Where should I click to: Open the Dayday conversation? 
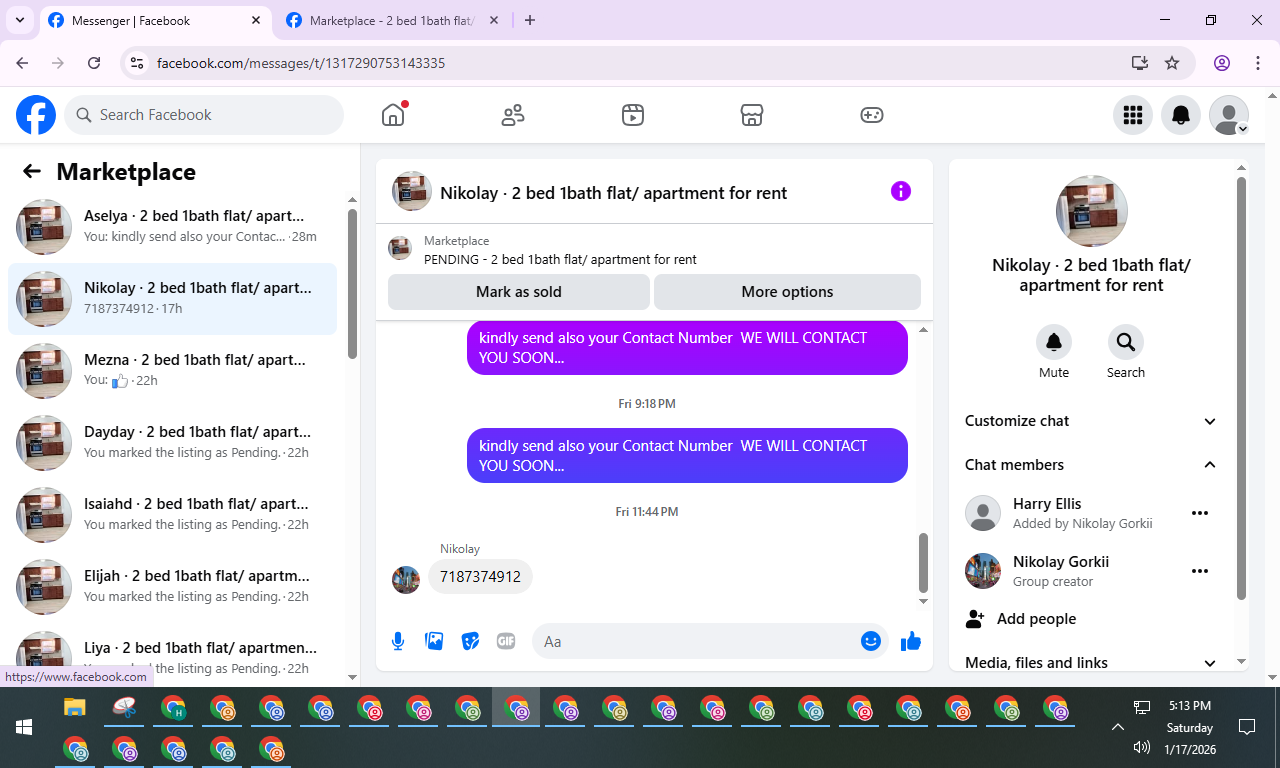tap(173, 443)
